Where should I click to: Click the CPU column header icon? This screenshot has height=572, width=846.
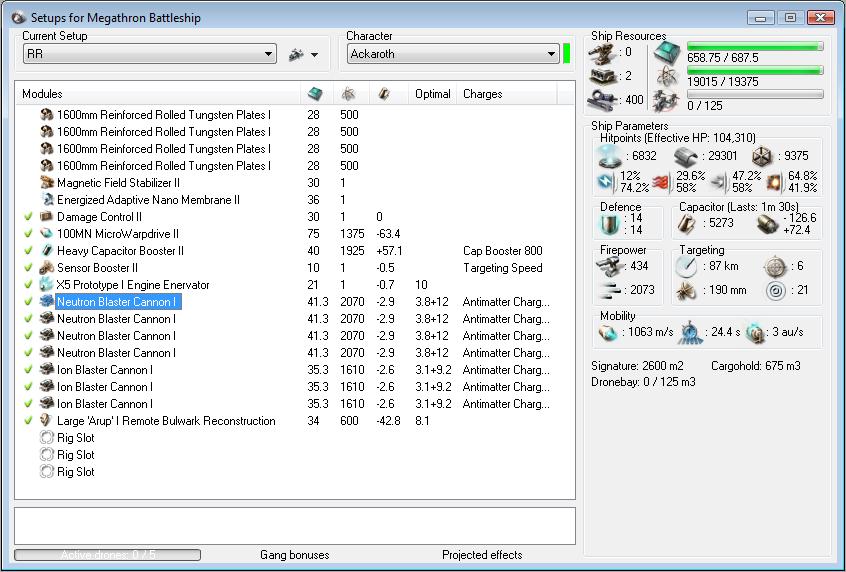pos(315,94)
